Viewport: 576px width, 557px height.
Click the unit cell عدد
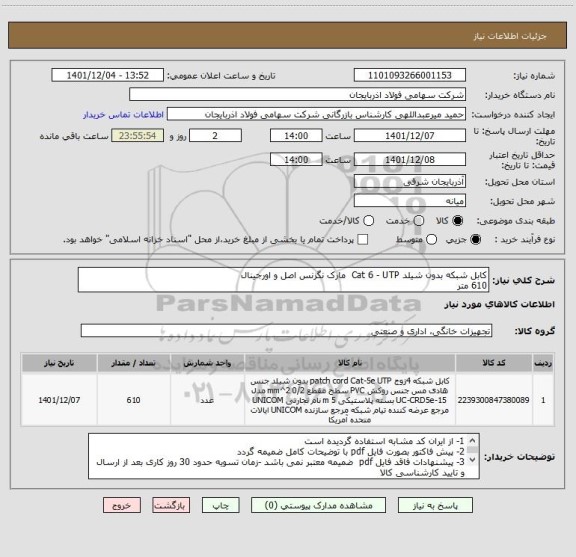[208, 400]
